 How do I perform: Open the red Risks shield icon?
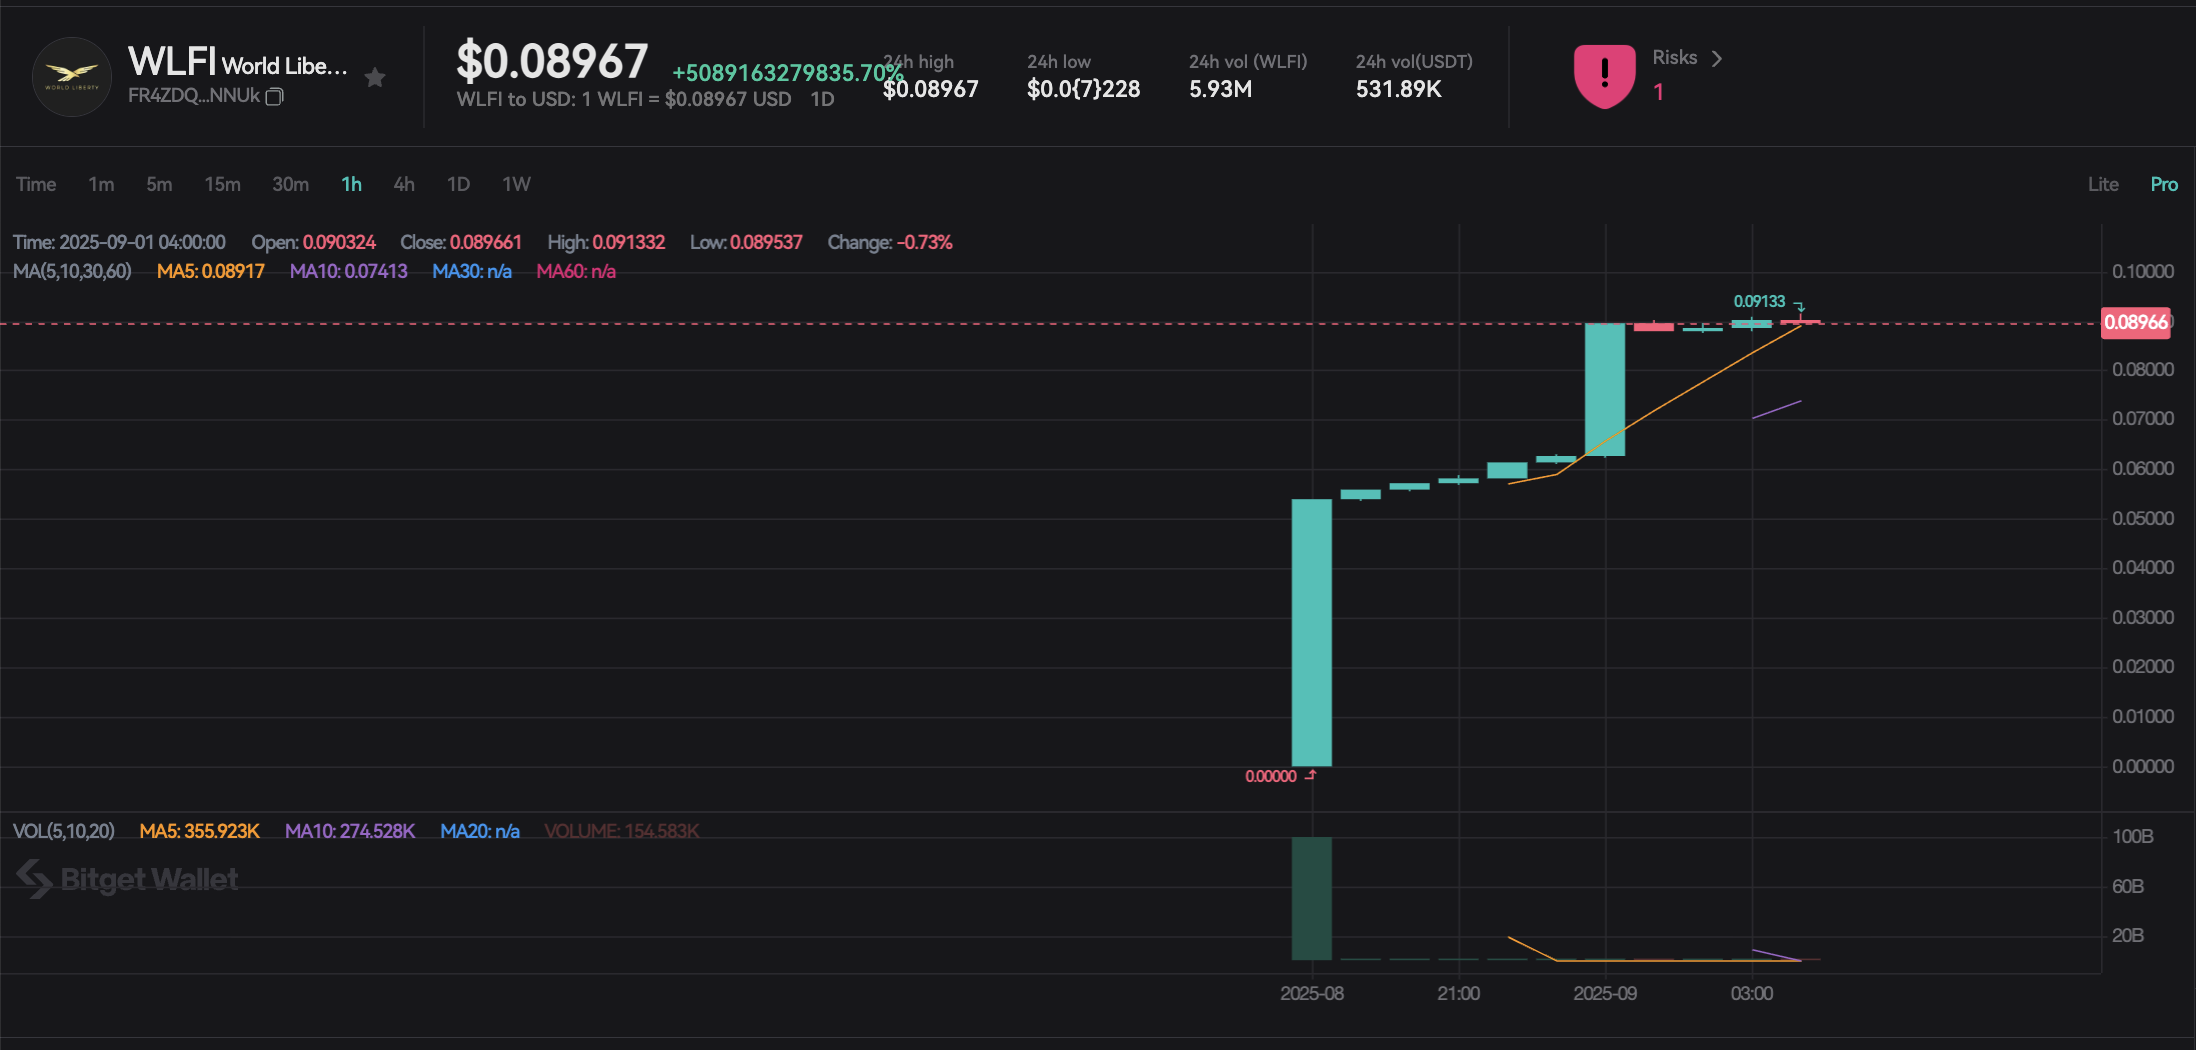[1604, 76]
